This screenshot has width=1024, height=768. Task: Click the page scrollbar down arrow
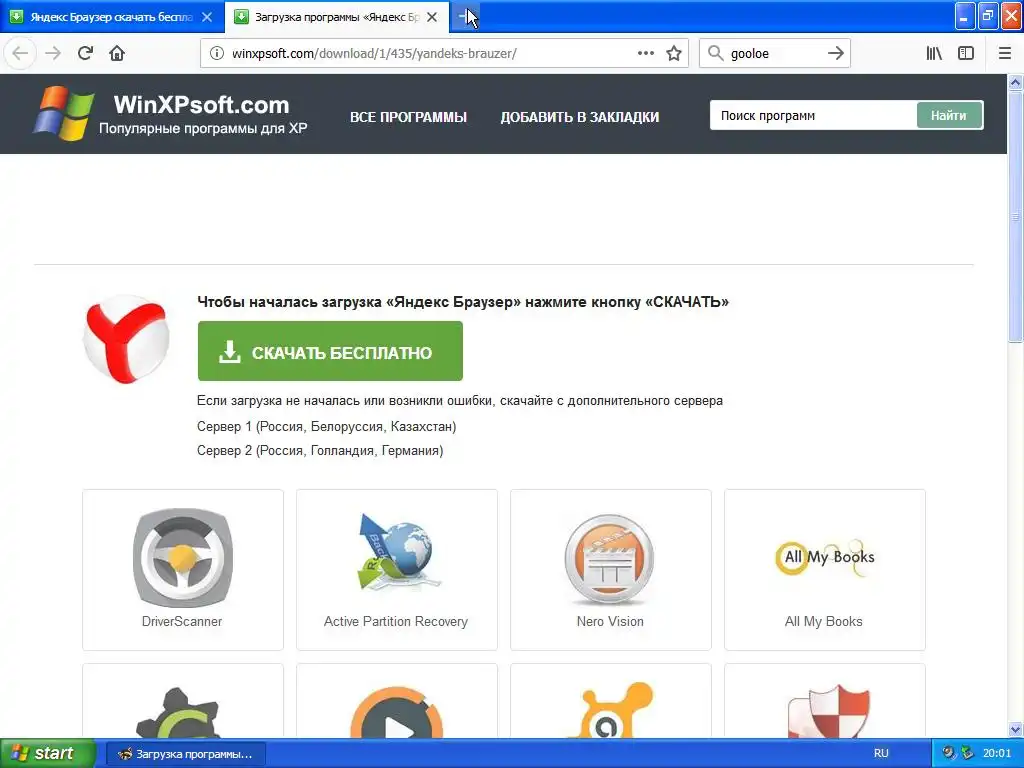[x=1016, y=729]
